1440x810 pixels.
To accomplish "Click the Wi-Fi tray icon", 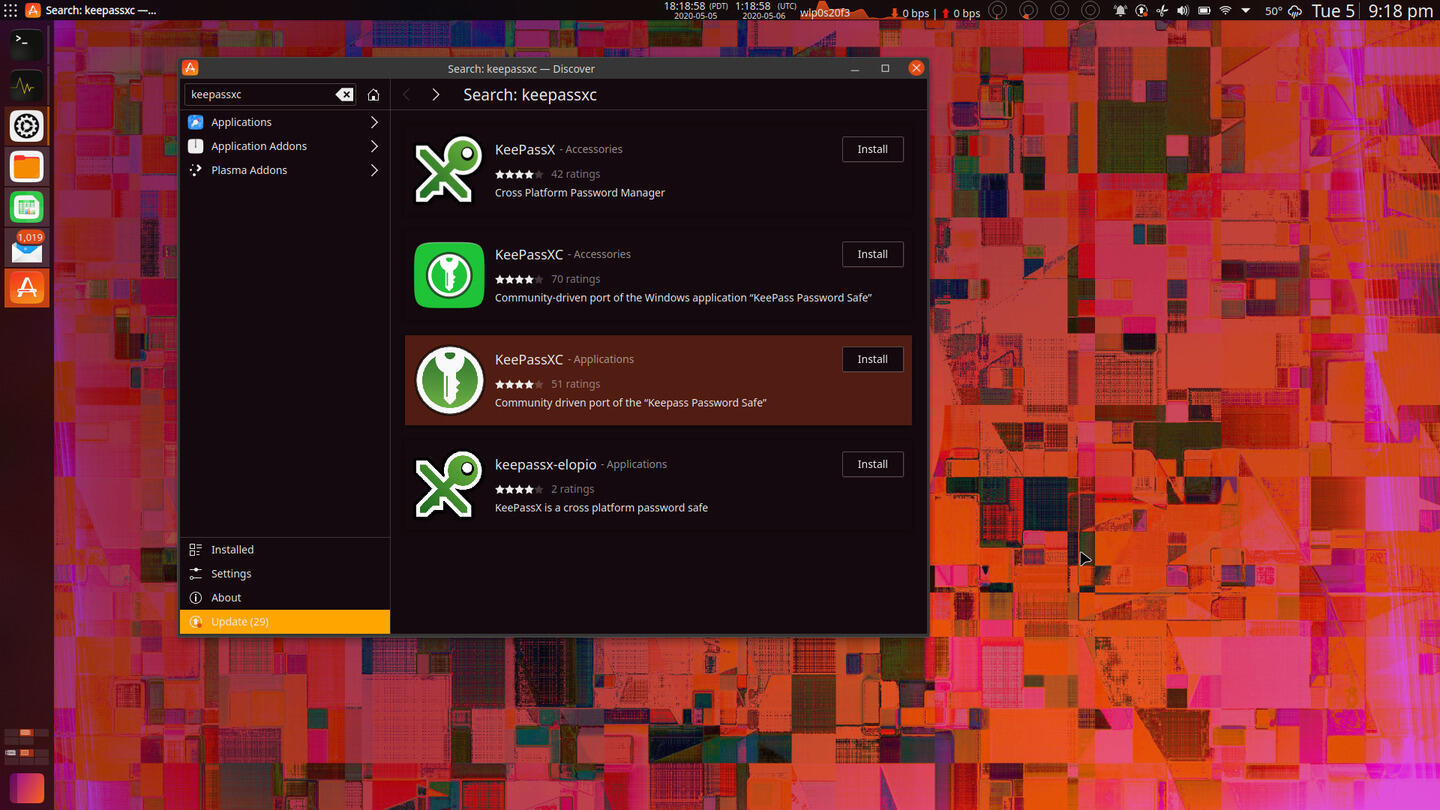I will click(x=1225, y=11).
